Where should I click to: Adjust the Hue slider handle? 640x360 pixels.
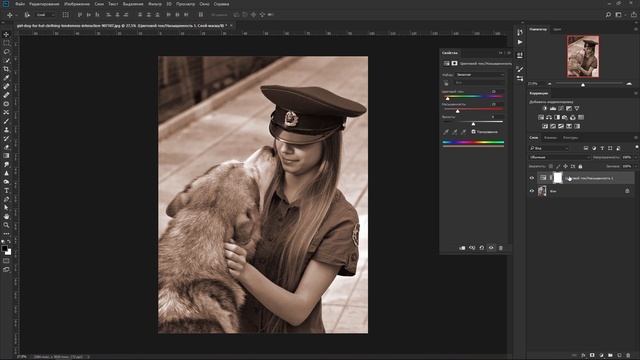[x=447, y=98]
